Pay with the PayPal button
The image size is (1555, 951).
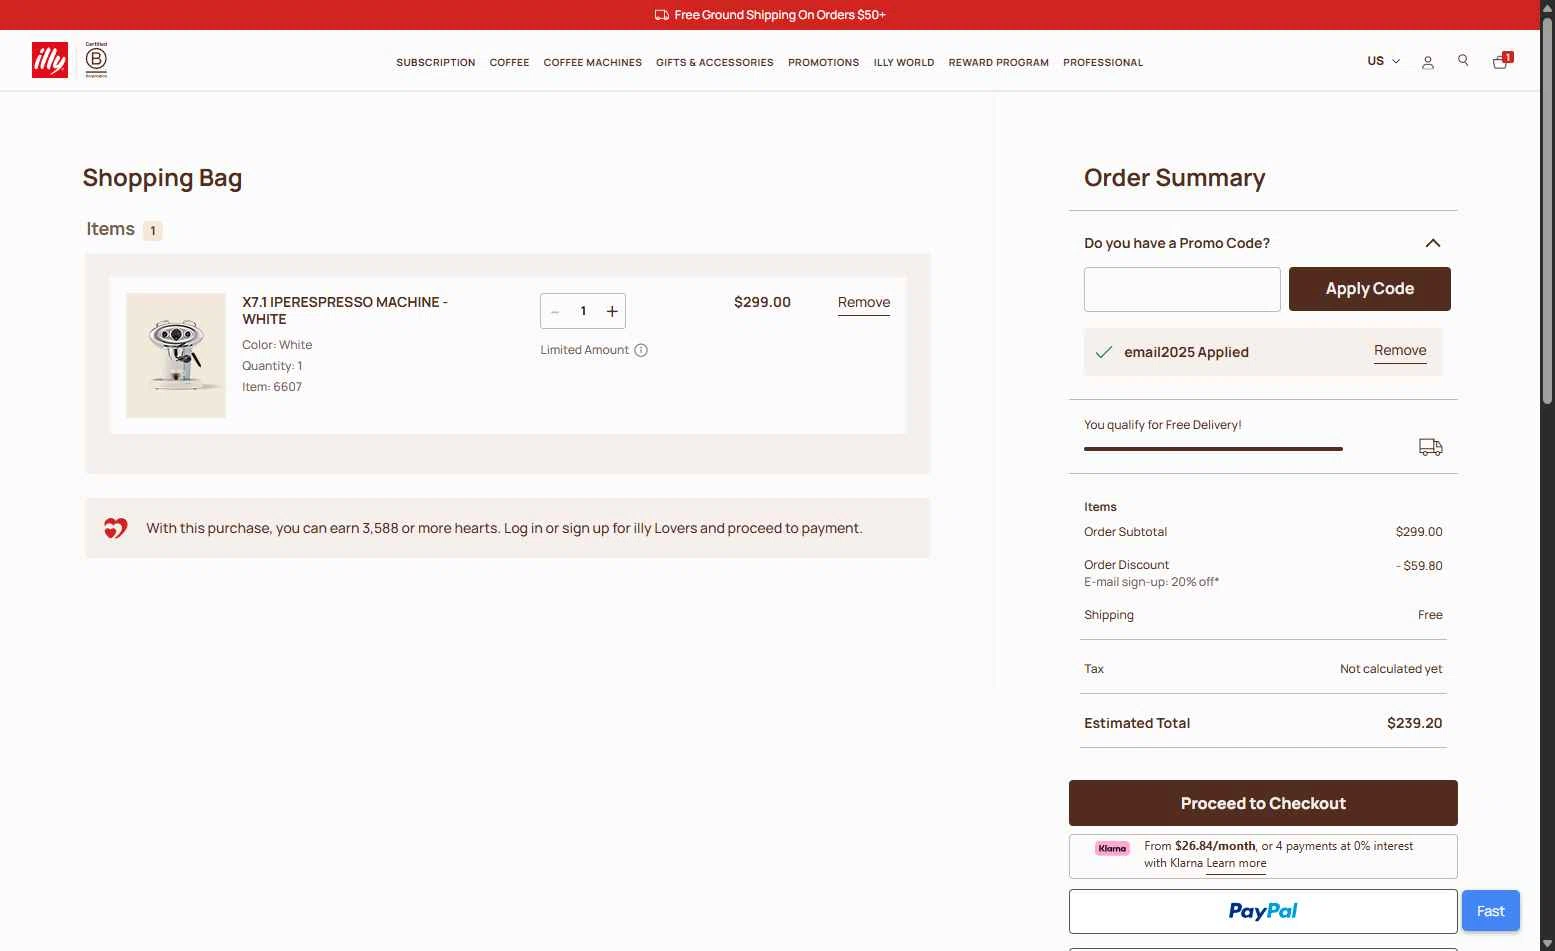coord(1263,911)
